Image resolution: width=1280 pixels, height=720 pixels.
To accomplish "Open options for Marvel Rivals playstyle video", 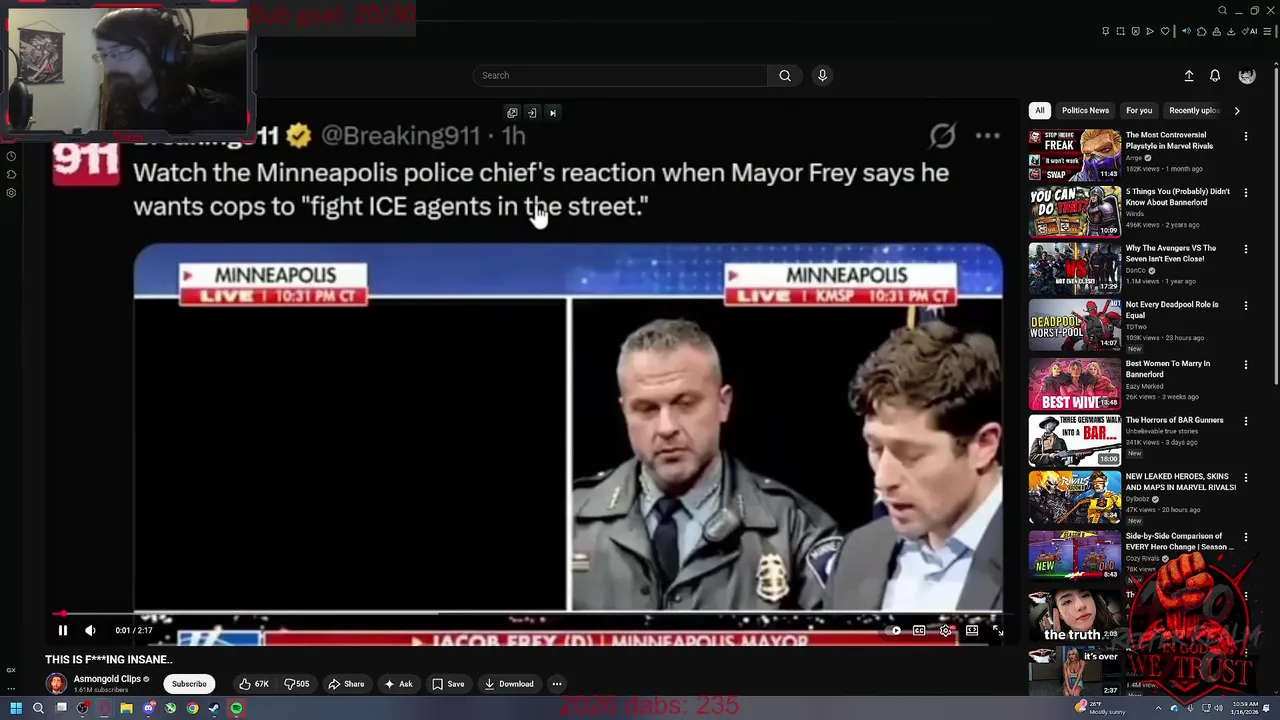I will pyautogui.click(x=1245, y=136).
